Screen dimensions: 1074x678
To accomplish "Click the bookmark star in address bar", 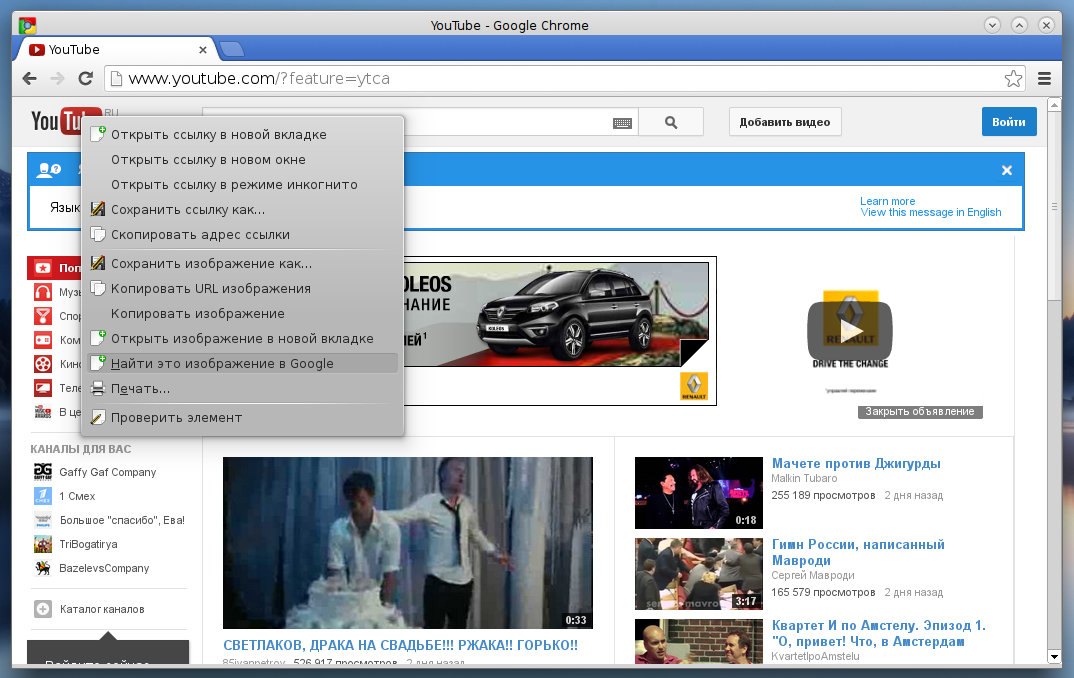I will (x=1013, y=77).
